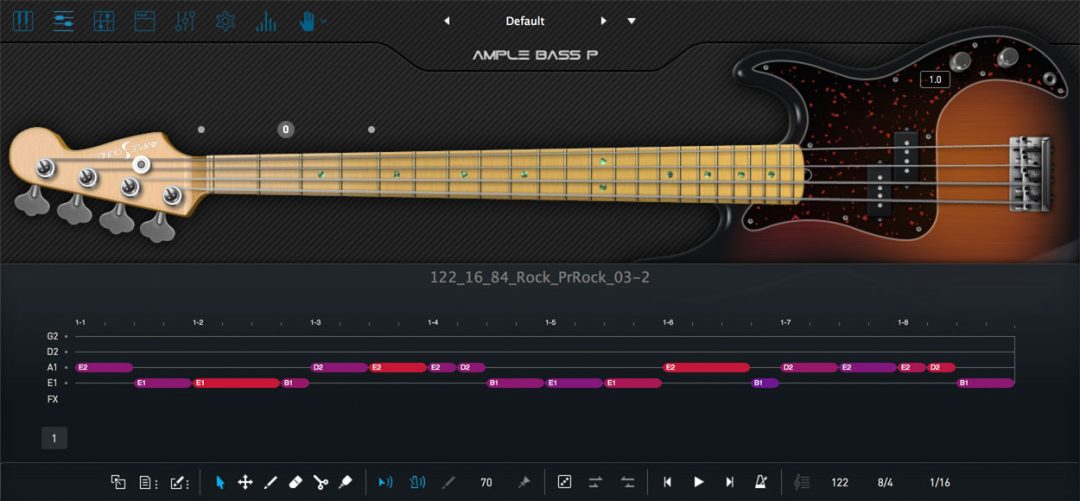The width and height of the screenshot is (1080, 501).
Task: Go to the next preset arrow
Action: point(603,21)
